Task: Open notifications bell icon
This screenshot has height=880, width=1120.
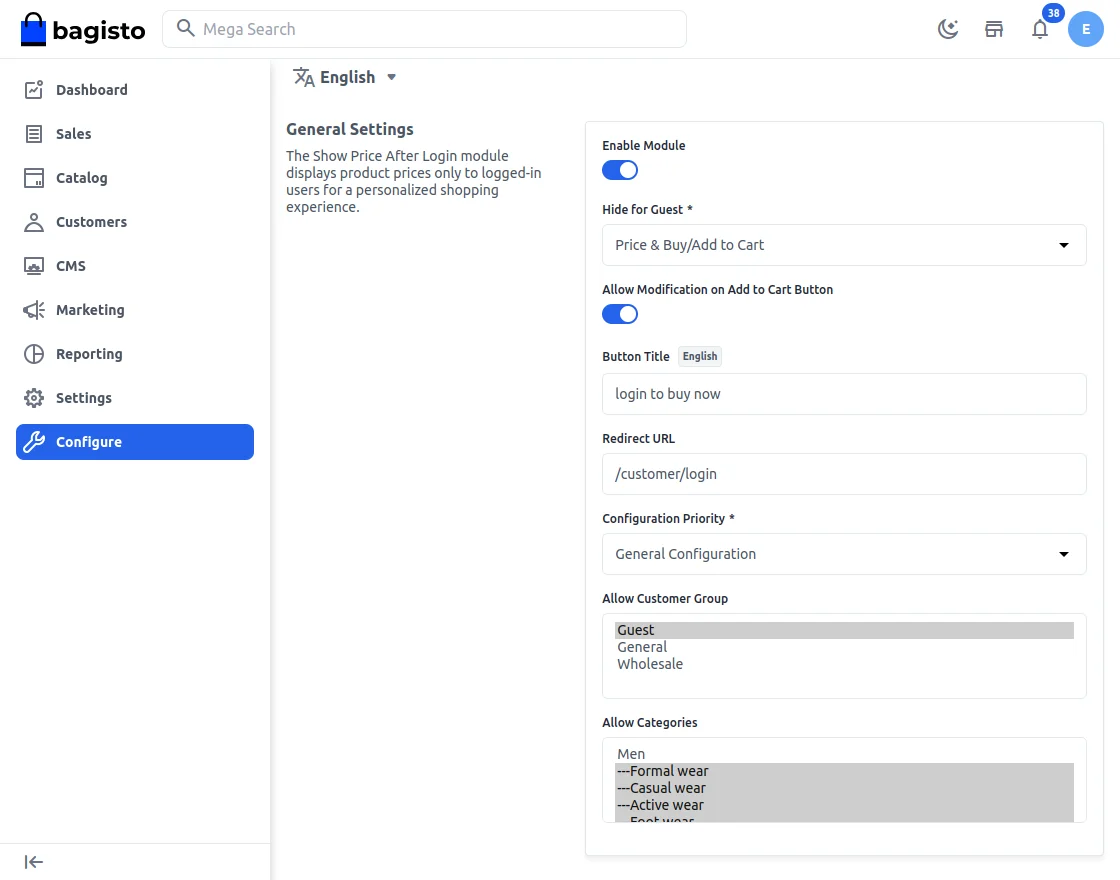Action: [1040, 29]
